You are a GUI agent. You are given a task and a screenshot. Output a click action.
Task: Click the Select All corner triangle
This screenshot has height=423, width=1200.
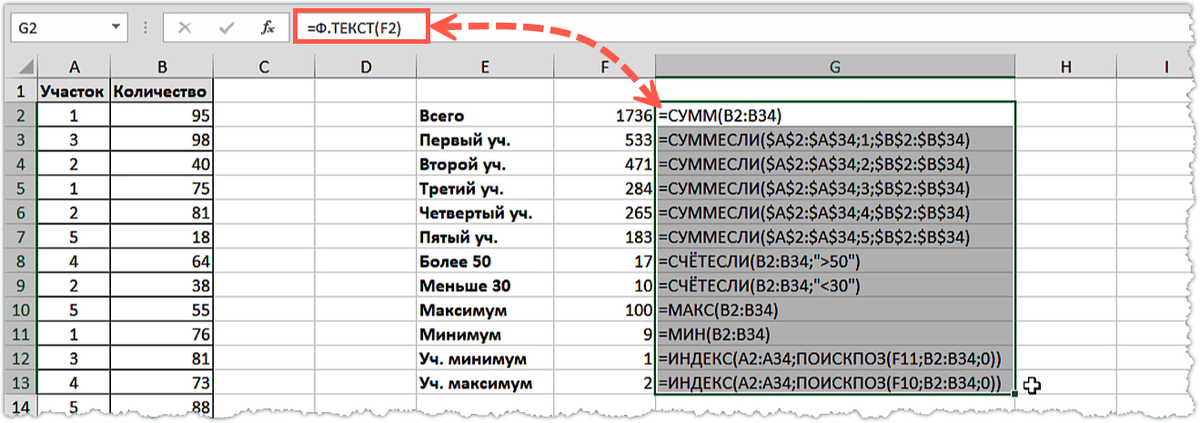[24, 66]
